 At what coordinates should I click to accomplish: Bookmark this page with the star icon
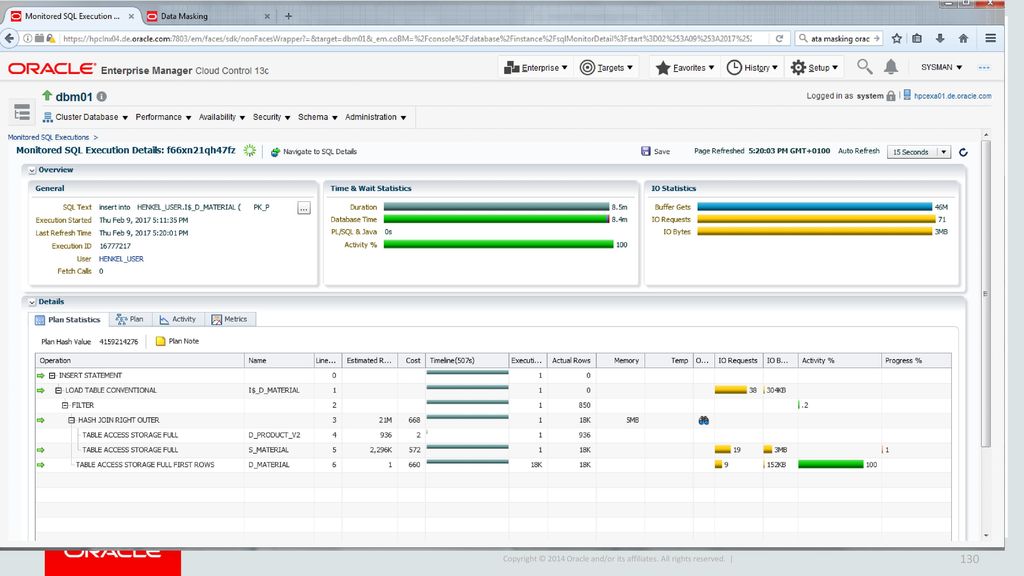click(897, 39)
